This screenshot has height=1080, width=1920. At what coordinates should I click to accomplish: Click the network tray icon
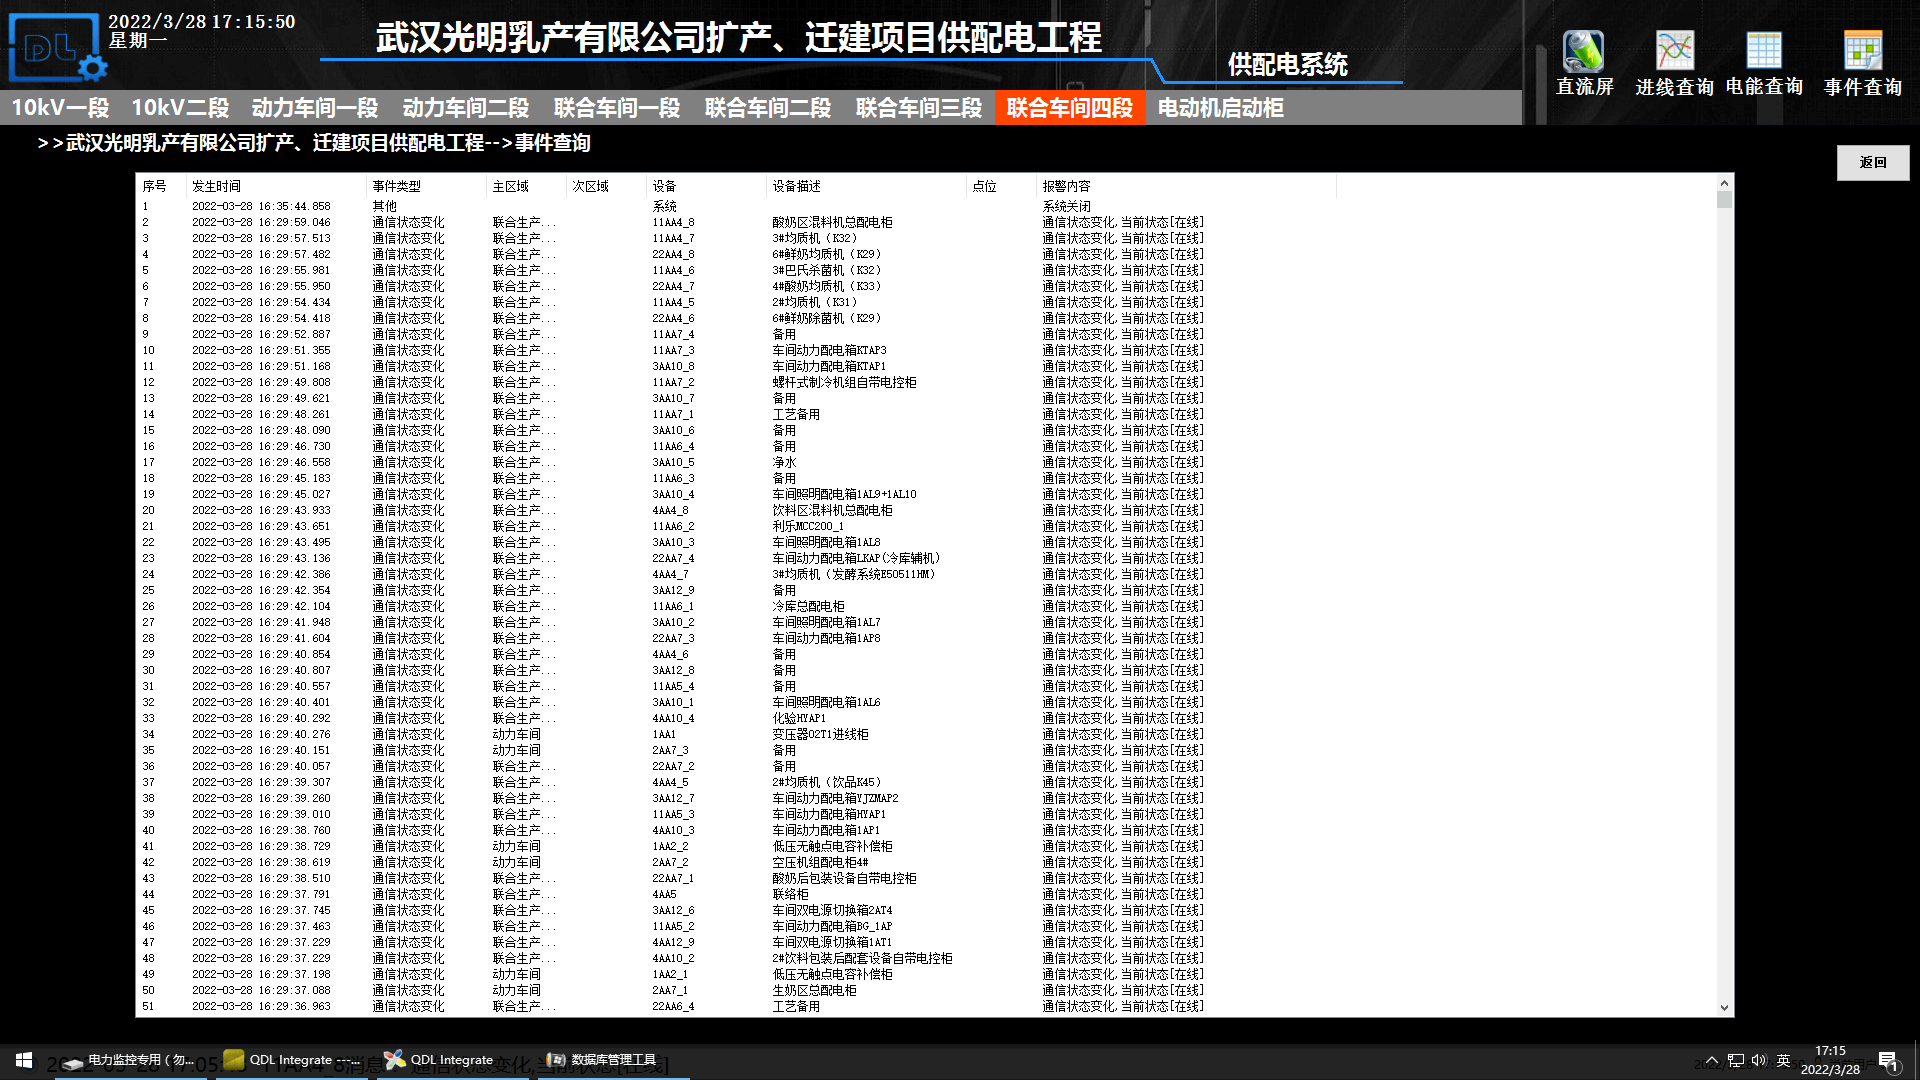[x=1736, y=1060]
